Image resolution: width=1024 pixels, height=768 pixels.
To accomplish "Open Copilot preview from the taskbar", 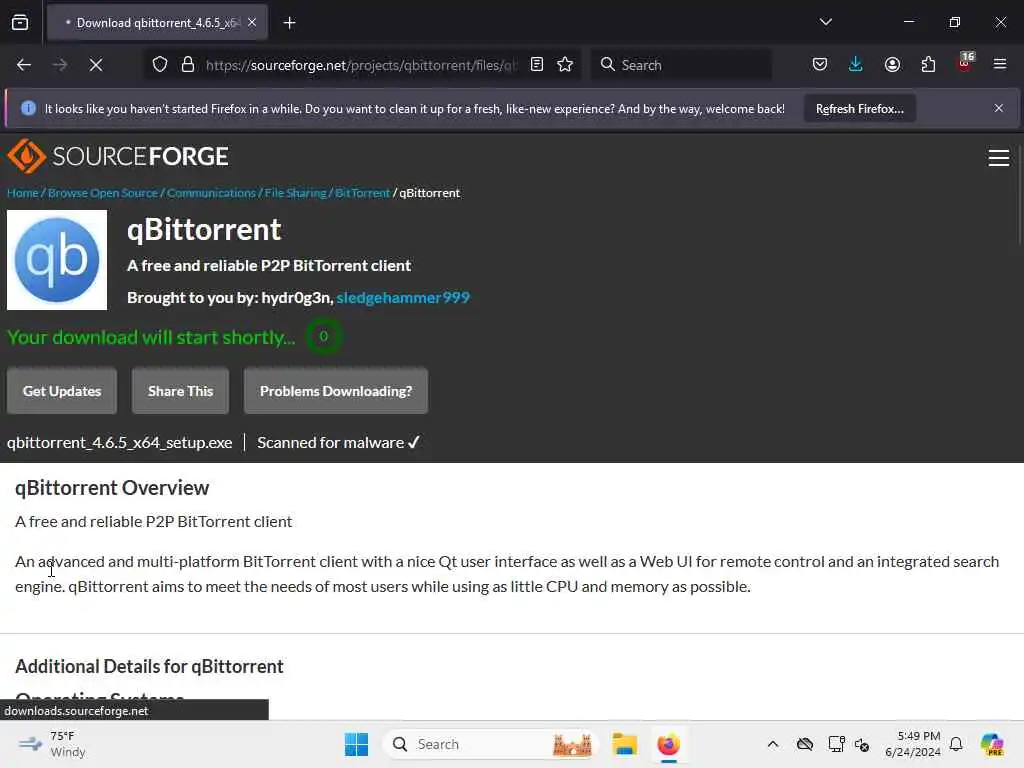I will click(992, 744).
